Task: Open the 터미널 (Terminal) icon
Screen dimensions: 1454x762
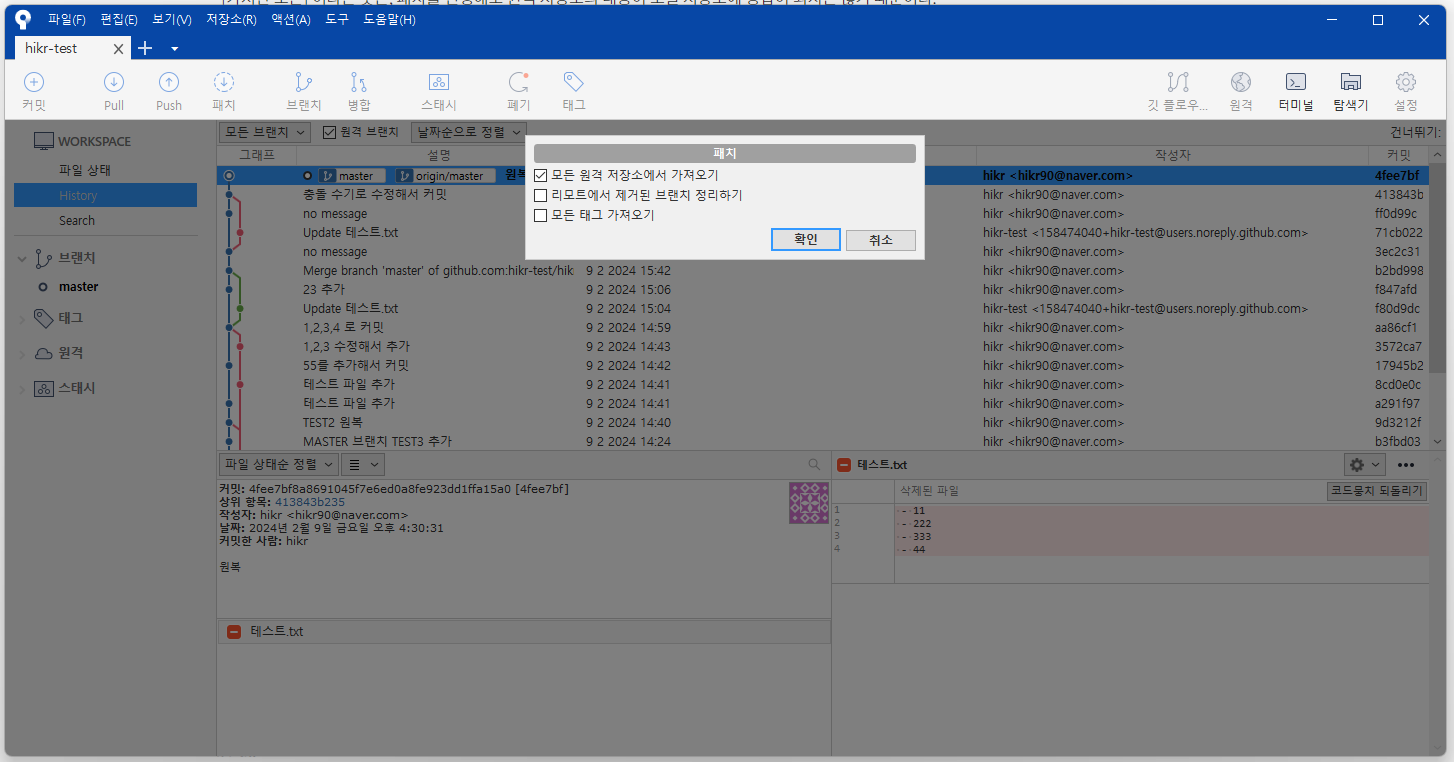Action: point(1296,91)
